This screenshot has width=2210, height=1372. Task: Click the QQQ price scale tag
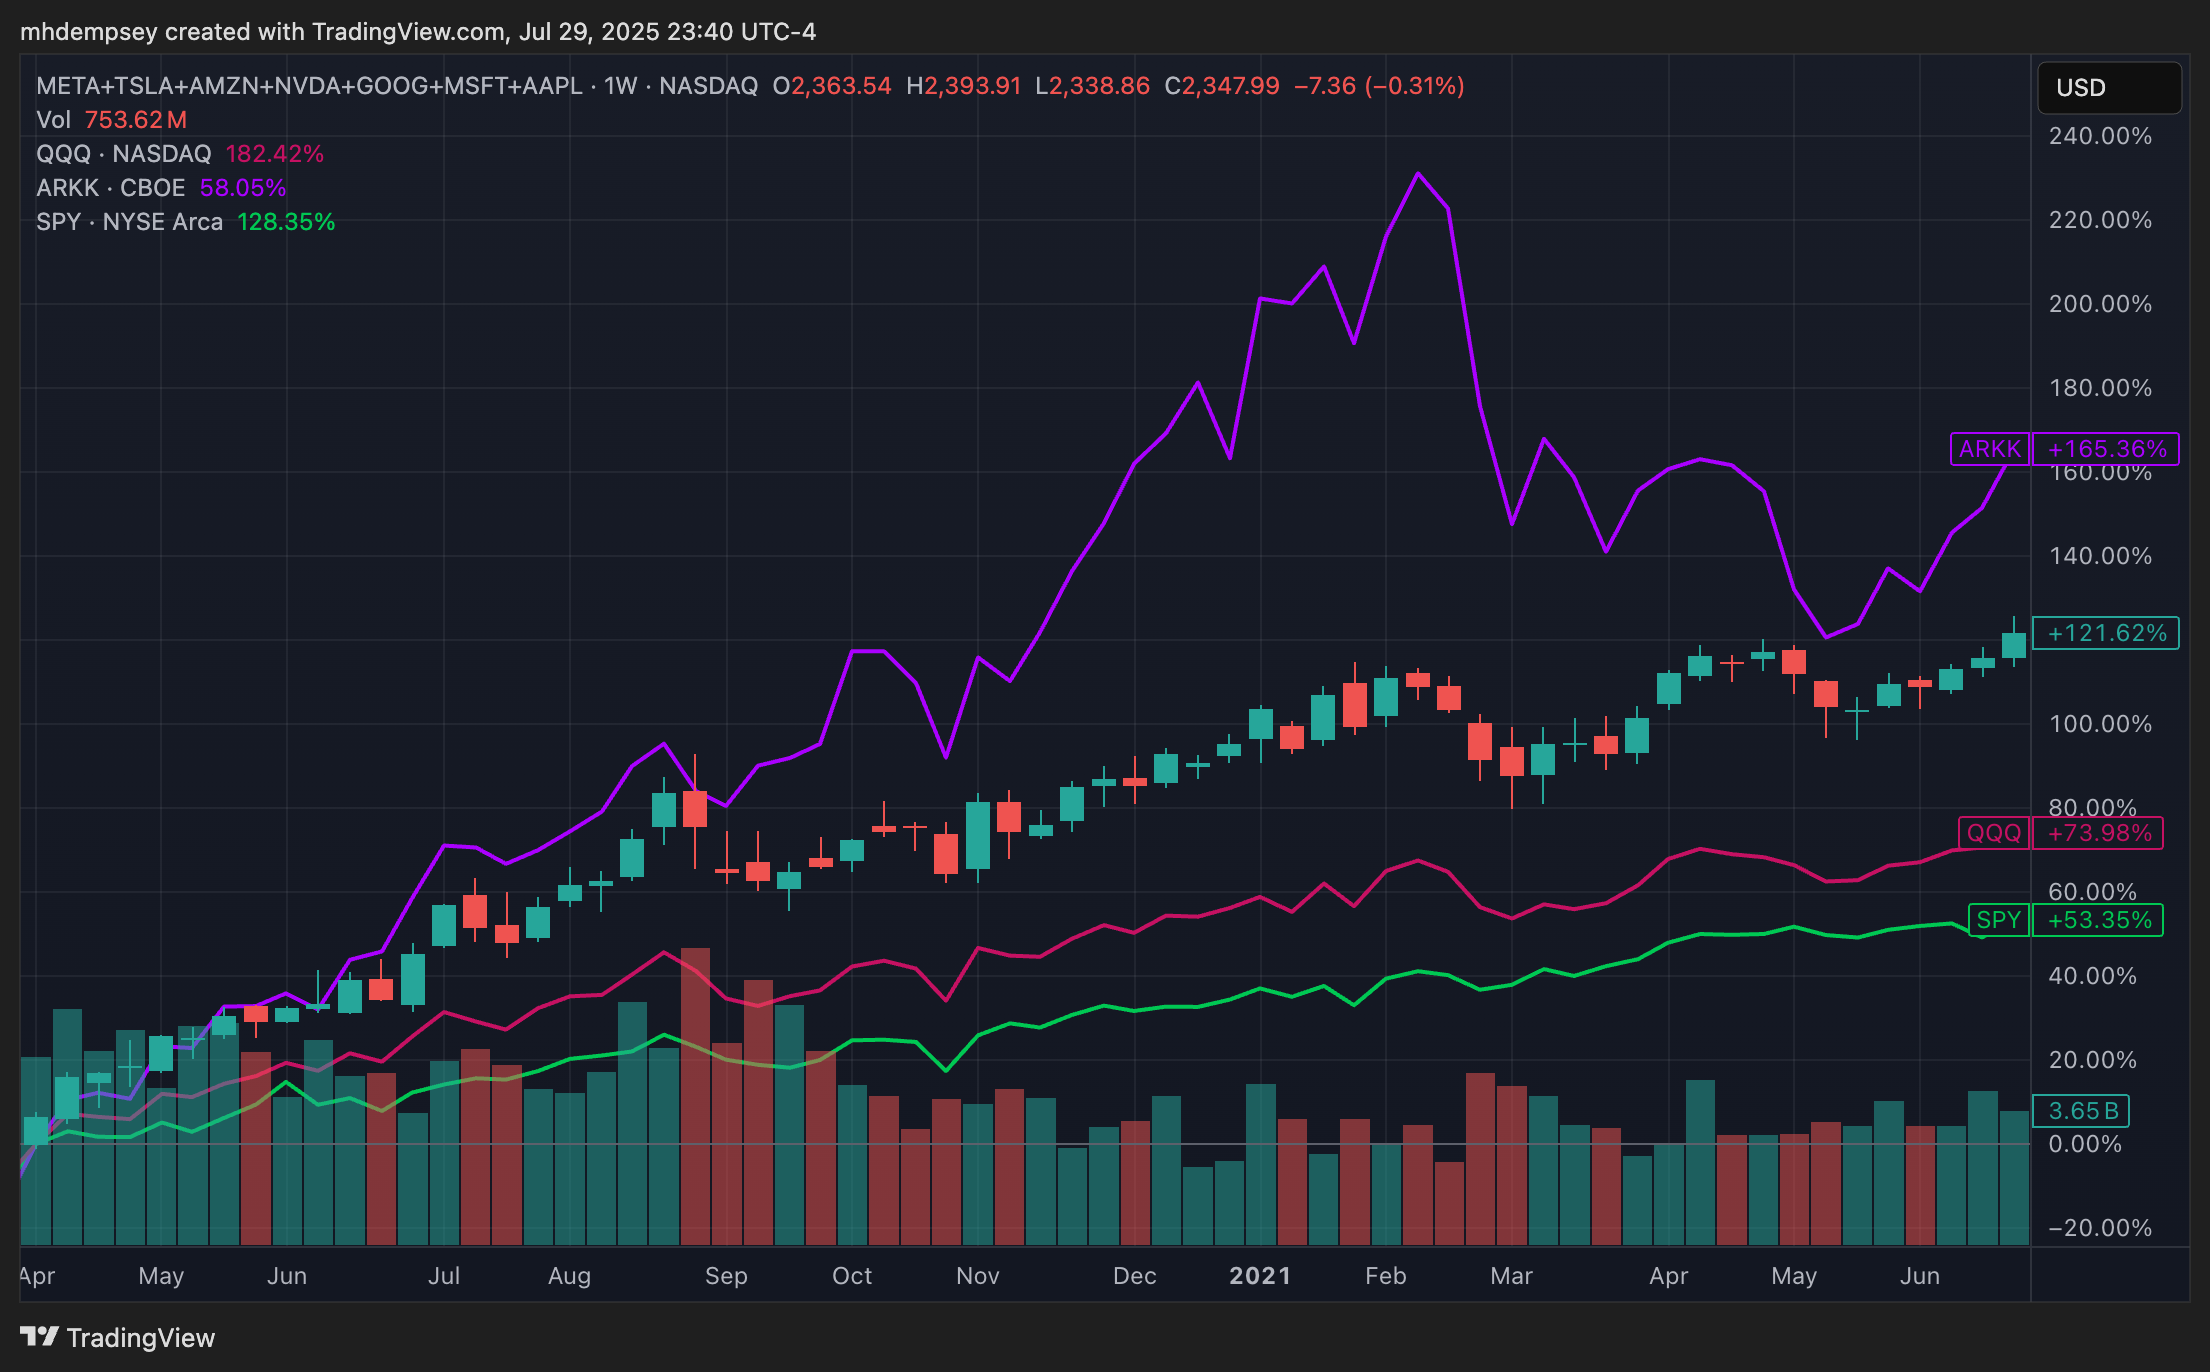pos(1993,833)
